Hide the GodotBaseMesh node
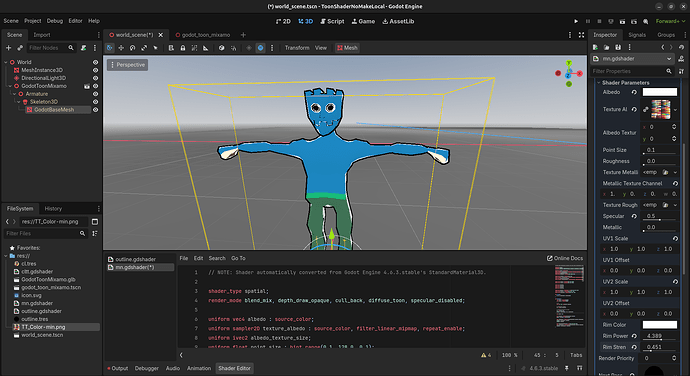This screenshot has width=690, height=376. (95, 110)
